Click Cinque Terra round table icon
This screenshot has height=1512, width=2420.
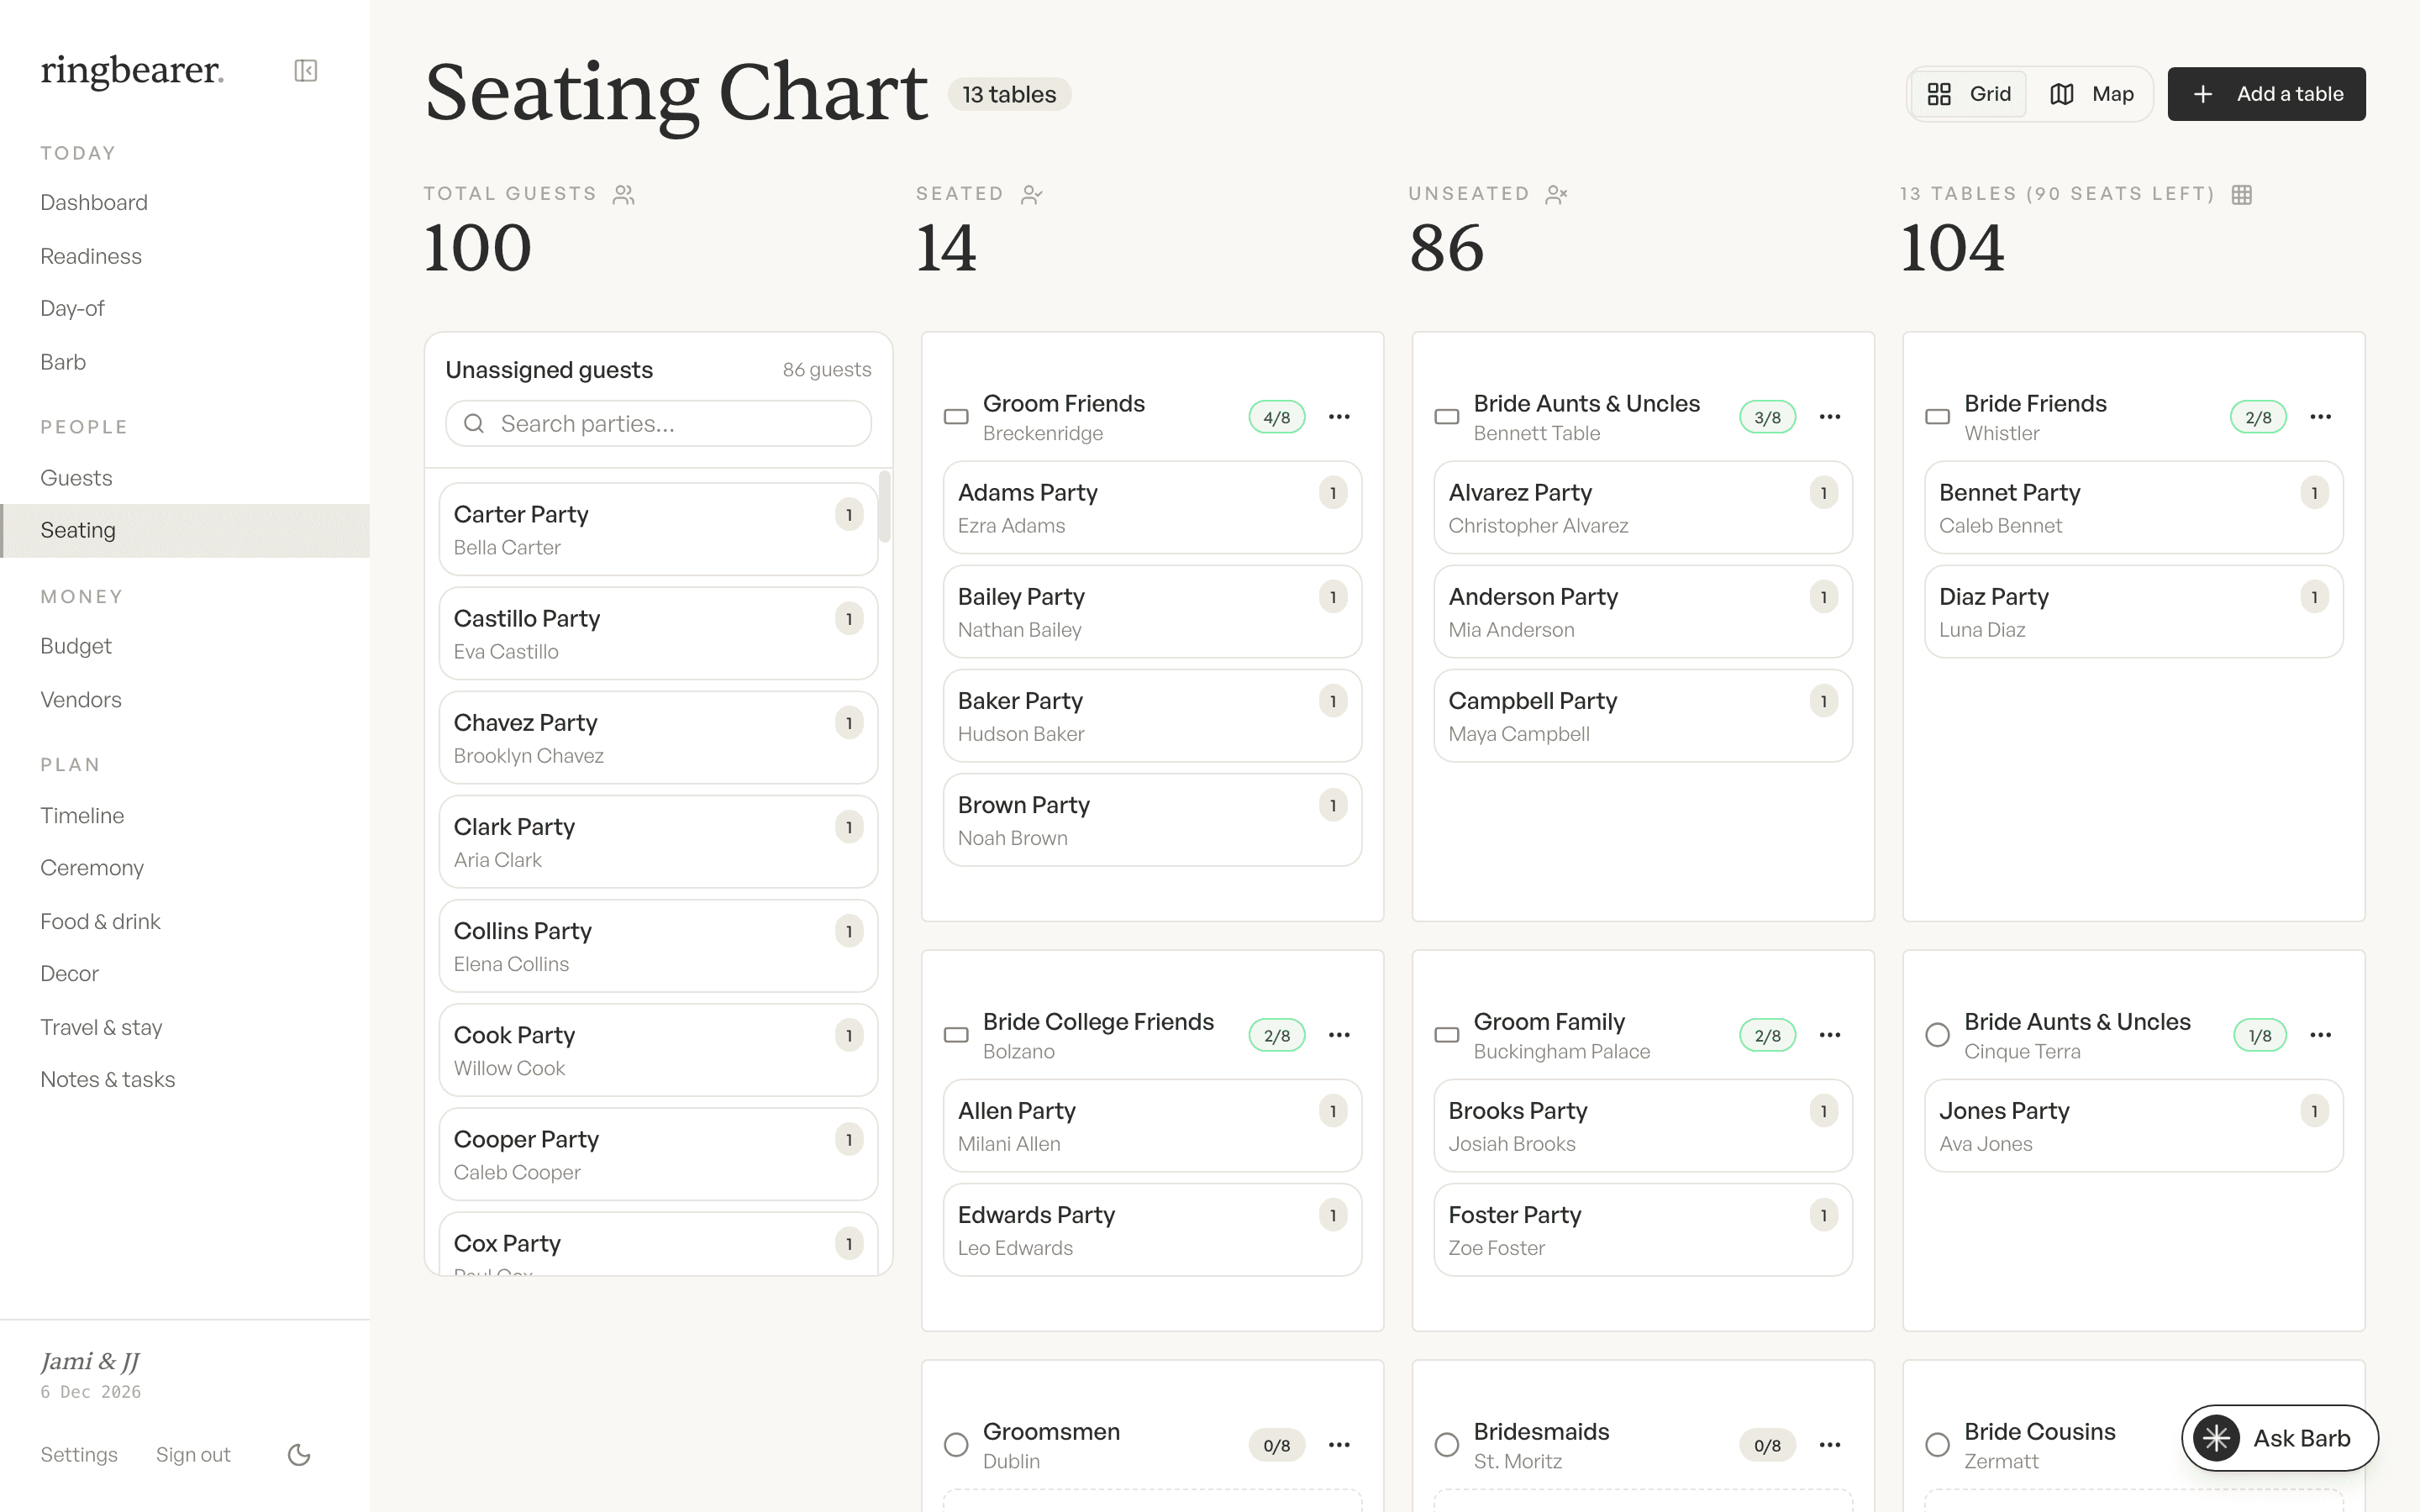pyautogui.click(x=1938, y=1035)
